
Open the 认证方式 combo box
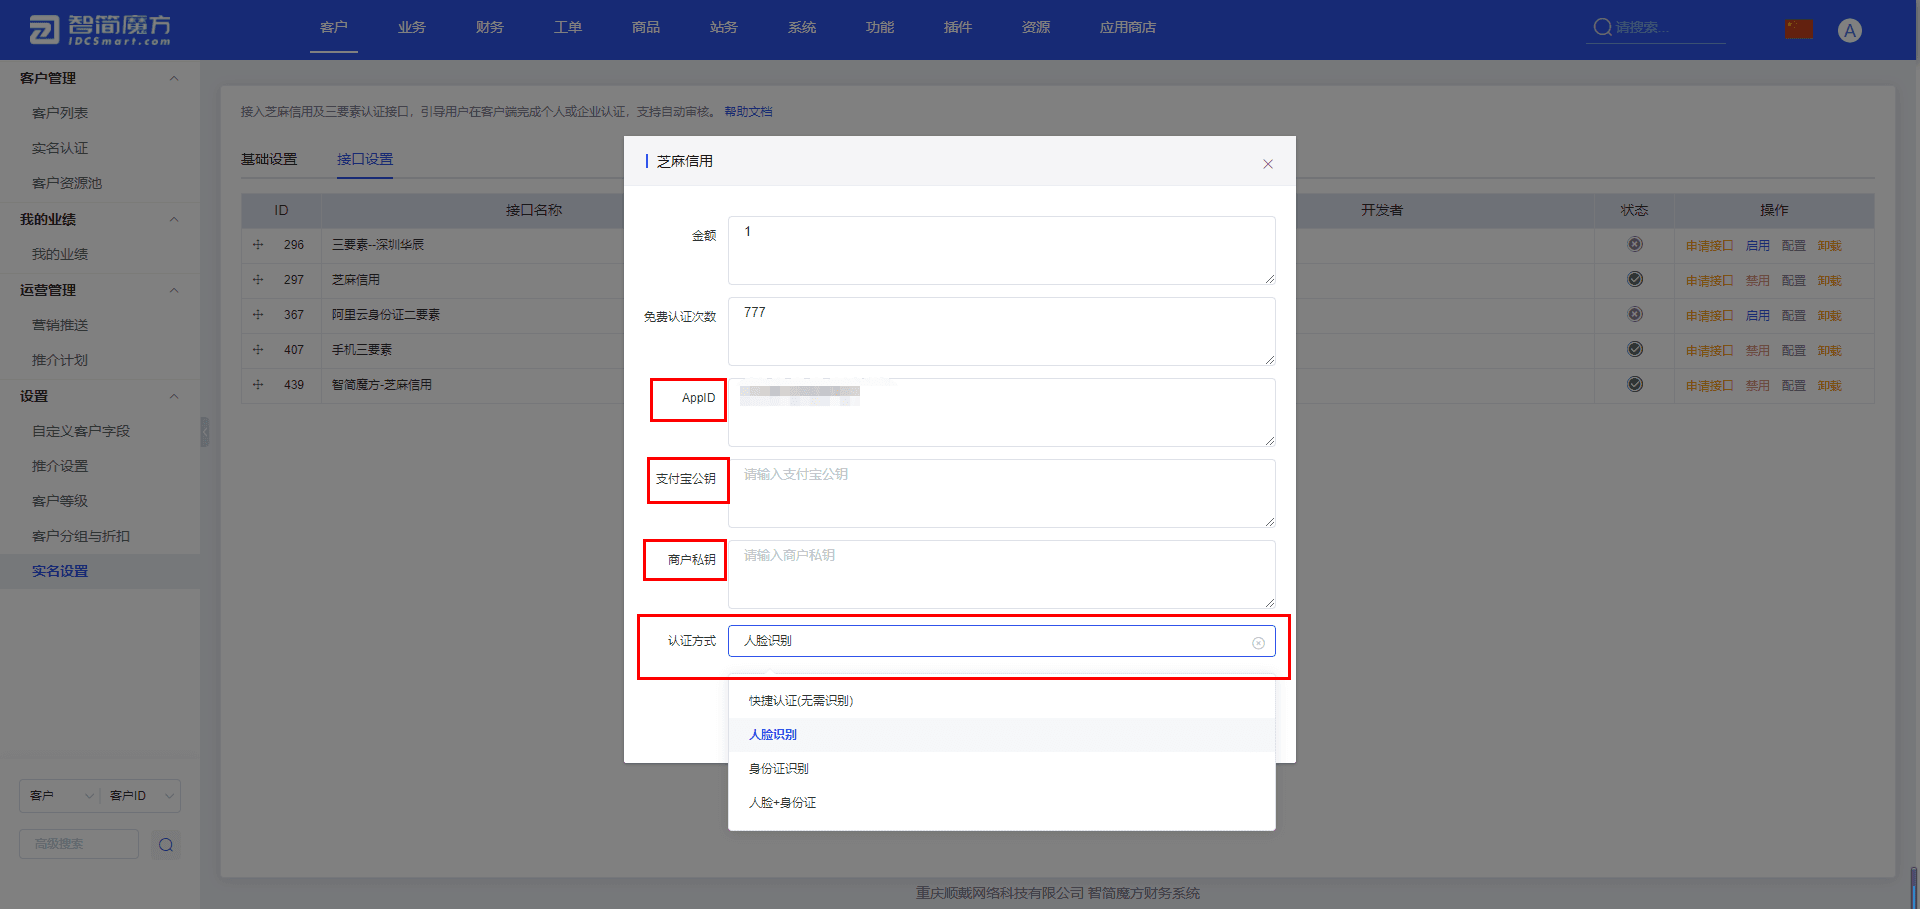(x=1002, y=641)
